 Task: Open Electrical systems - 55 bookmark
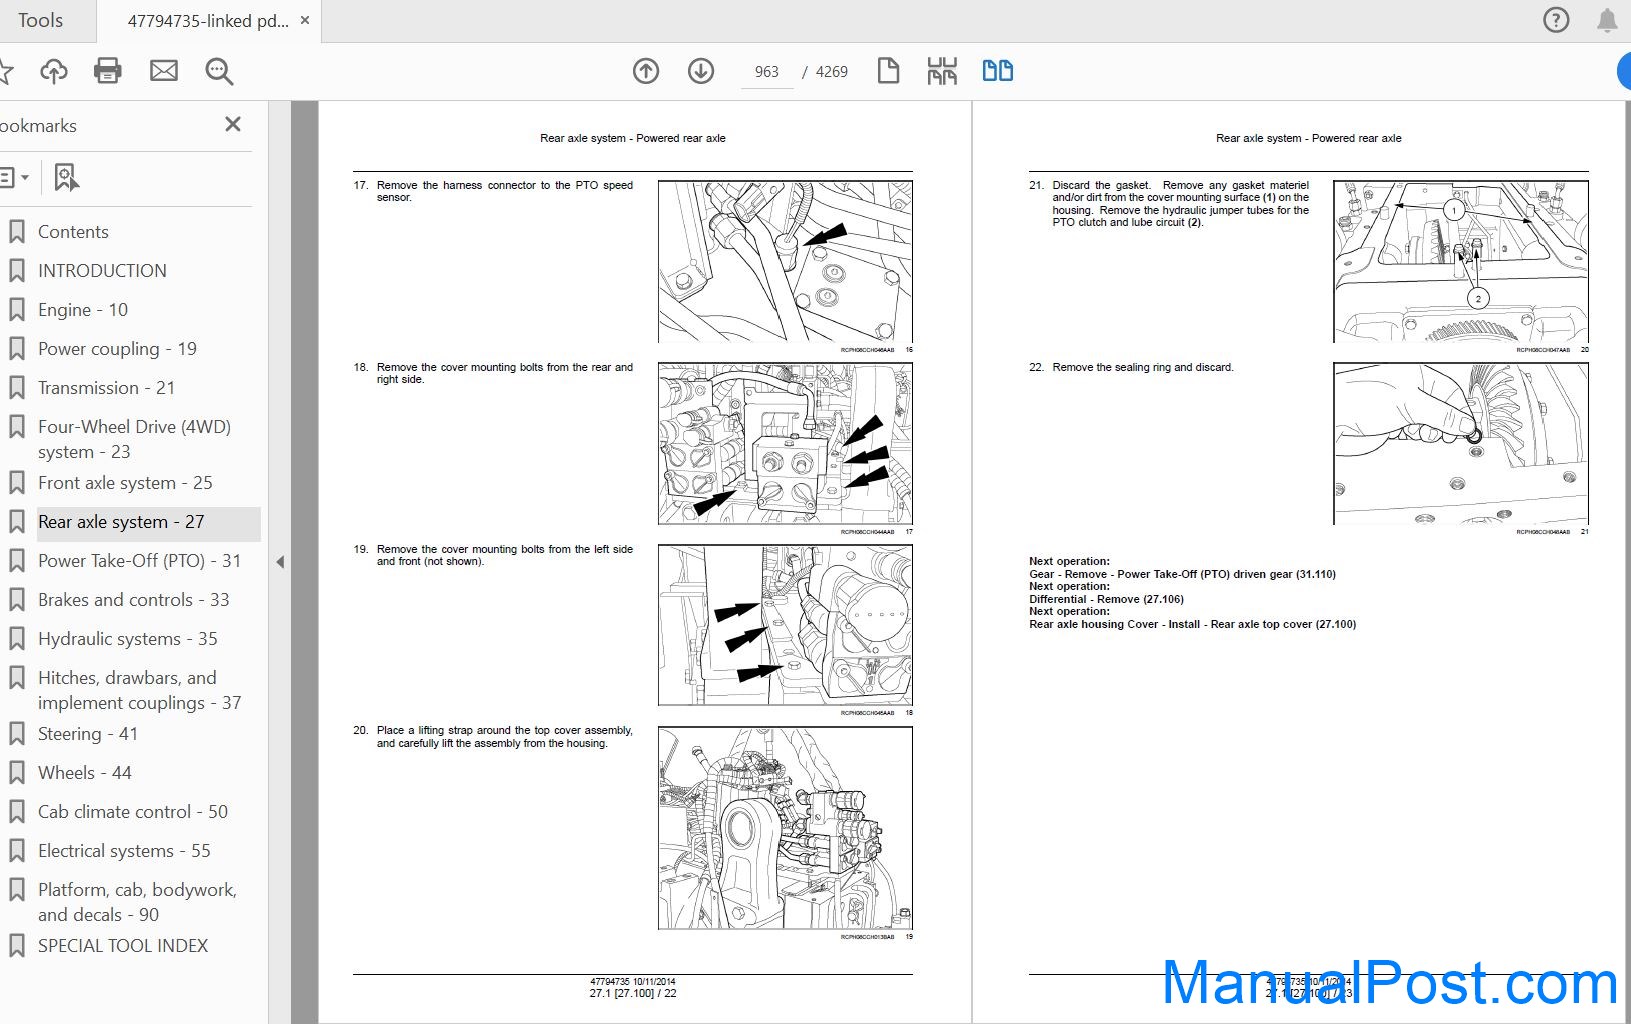pyautogui.click(x=124, y=851)
